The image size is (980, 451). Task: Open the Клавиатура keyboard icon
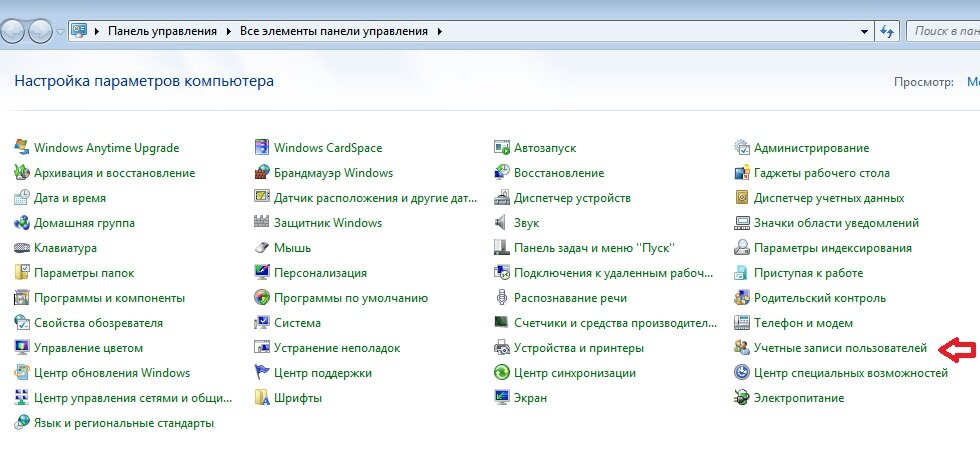(22, 247)
